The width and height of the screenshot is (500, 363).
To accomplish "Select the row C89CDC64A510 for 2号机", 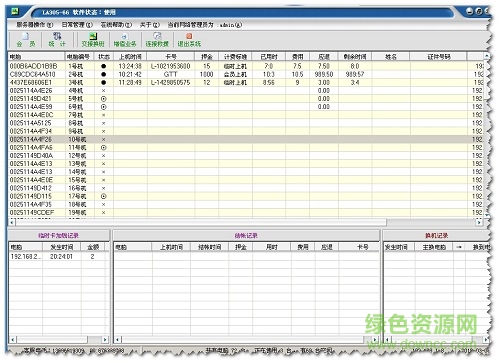I will pos(246,74).
